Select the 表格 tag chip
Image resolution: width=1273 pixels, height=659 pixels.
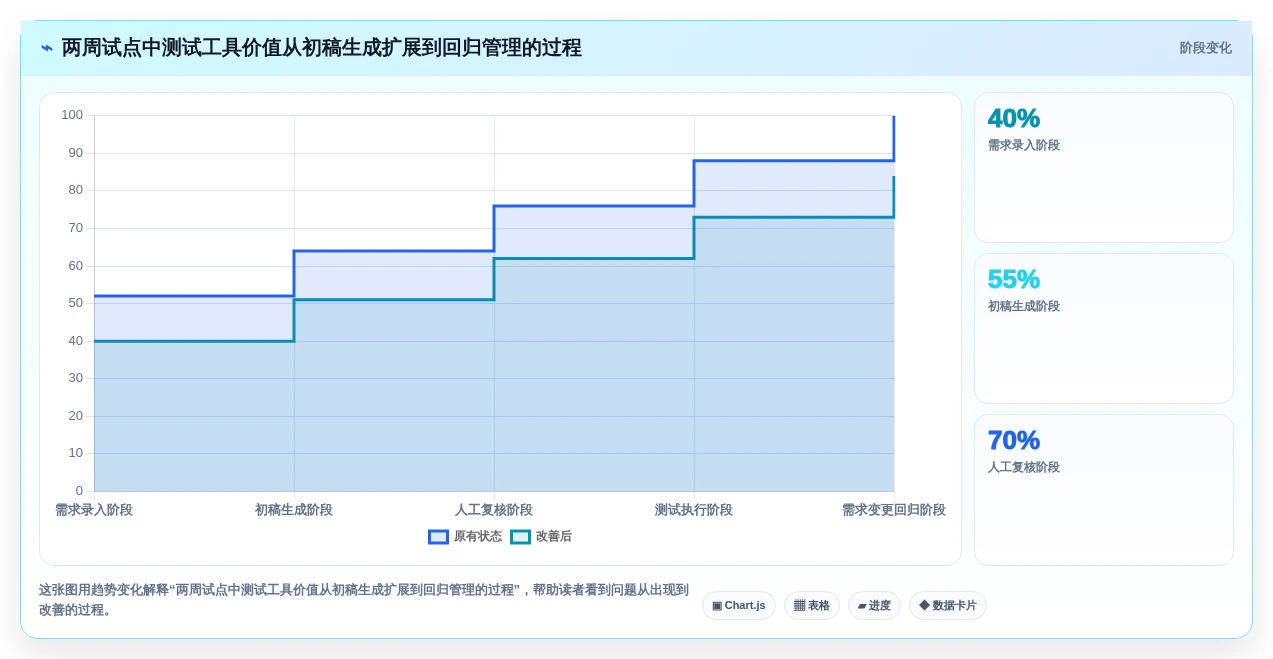pos(812,606)
